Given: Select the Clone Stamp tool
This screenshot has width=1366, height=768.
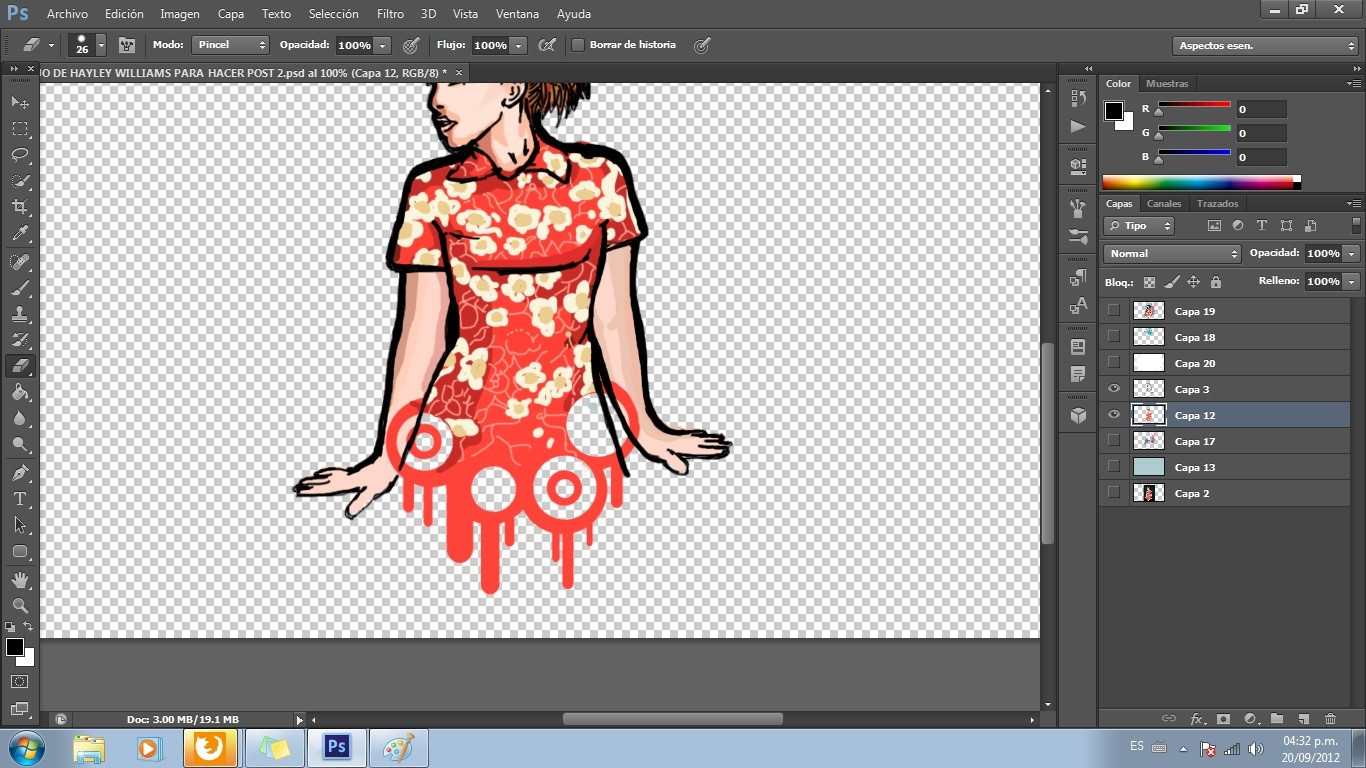Looking at the screenshot, I should [x=20, y=314].
